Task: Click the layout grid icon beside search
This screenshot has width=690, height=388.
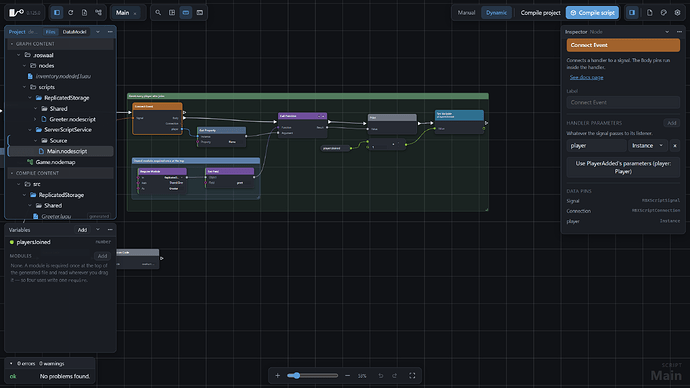Action: click(x=172, y=13)
